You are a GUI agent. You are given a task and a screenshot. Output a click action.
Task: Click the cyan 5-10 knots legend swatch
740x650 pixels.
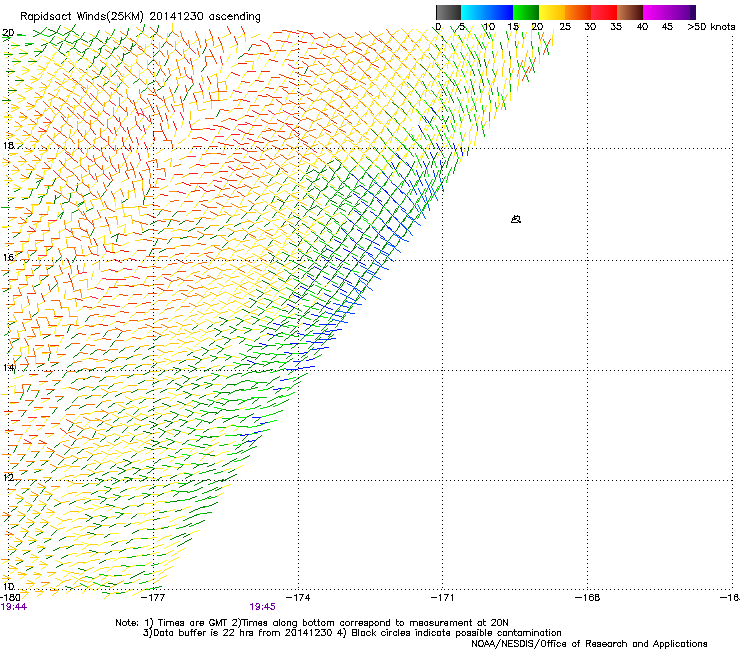(x=474, y=12)
